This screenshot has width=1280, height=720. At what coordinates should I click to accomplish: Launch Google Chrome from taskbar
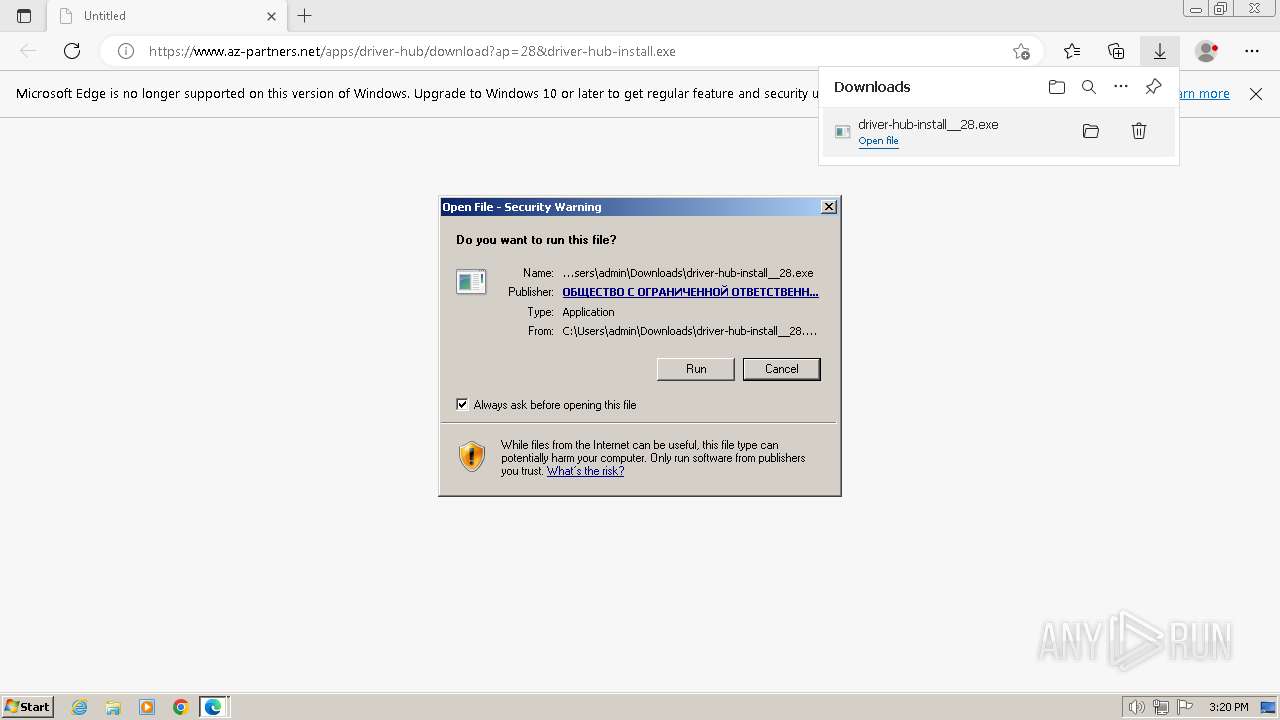click(x=181, y=707)
